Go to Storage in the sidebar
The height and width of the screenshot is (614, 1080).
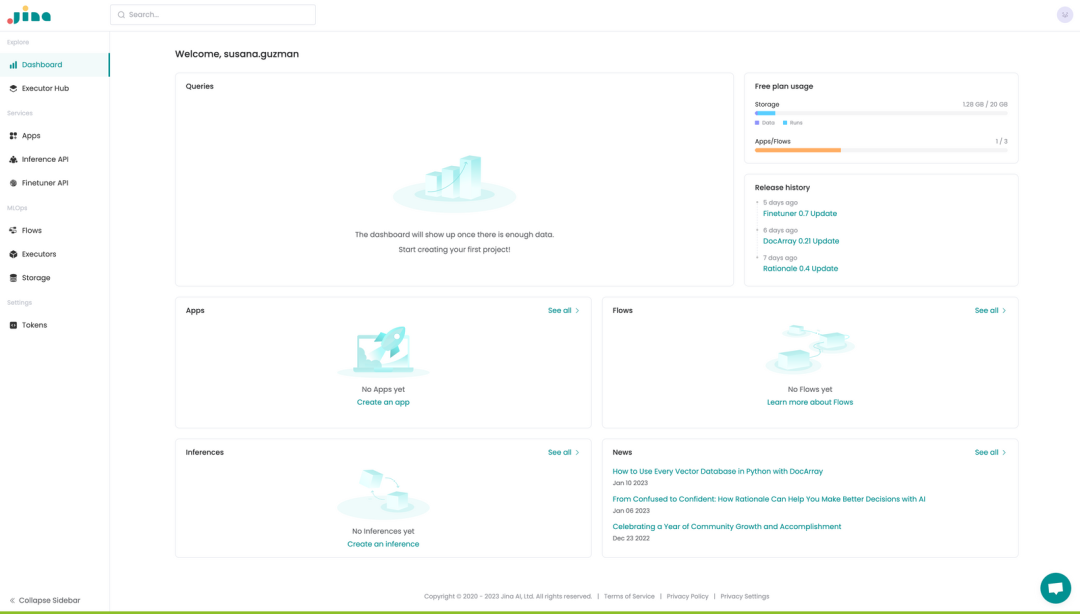coord(54,278)
